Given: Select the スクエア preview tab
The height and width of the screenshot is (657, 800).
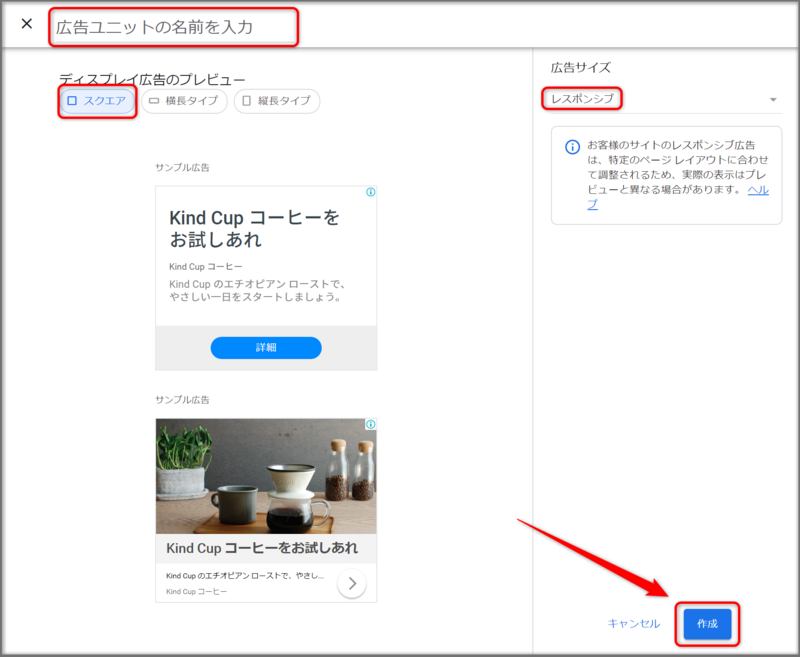Looking at the screenshot, I should (97, 101).
